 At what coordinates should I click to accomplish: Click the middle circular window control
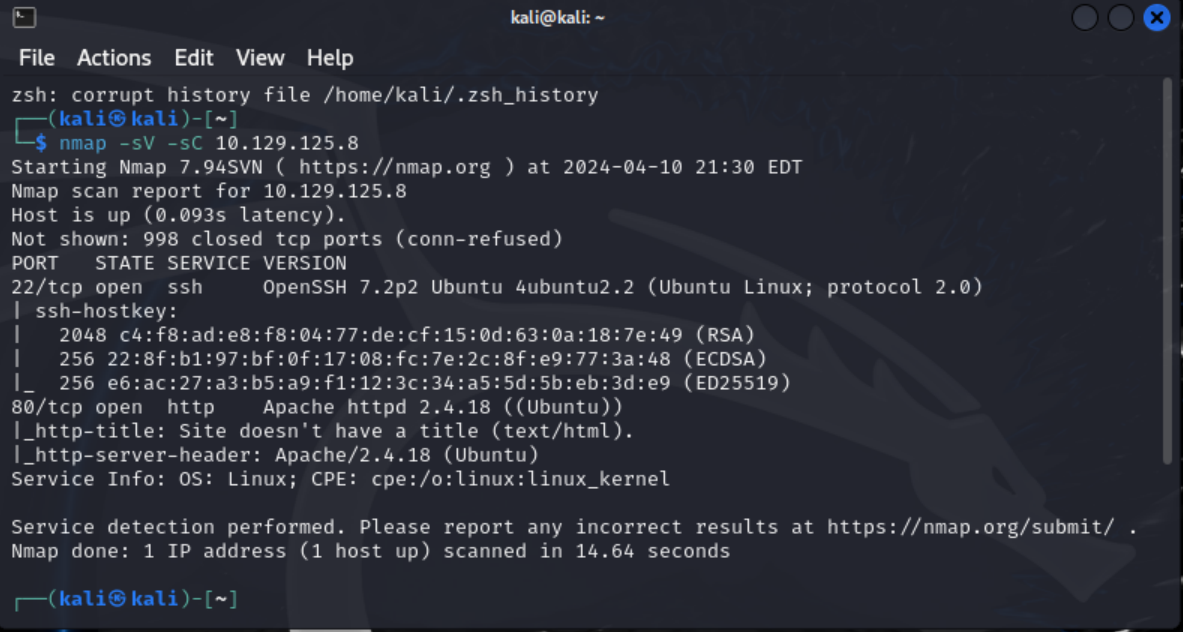[x=1121, y=17]
